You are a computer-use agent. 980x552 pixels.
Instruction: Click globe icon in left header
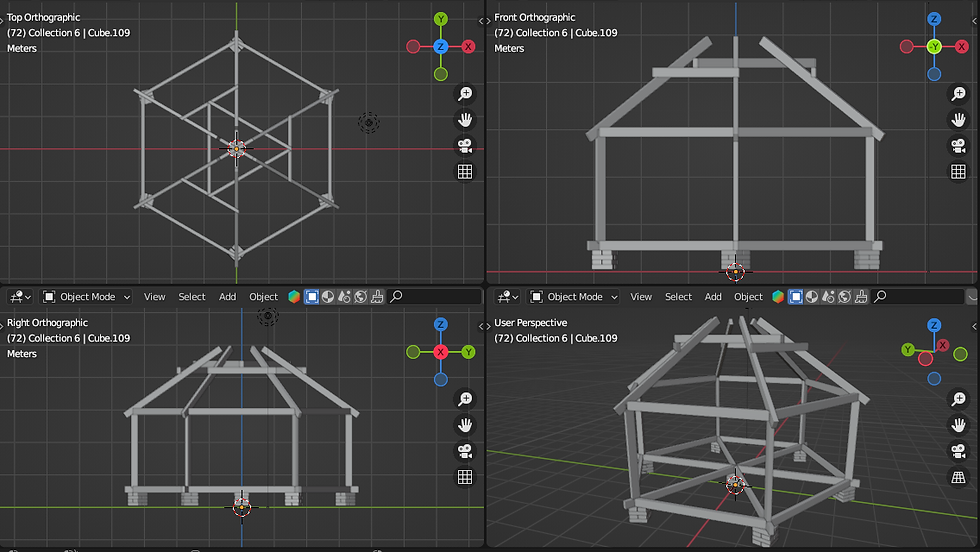click(361, 296)
